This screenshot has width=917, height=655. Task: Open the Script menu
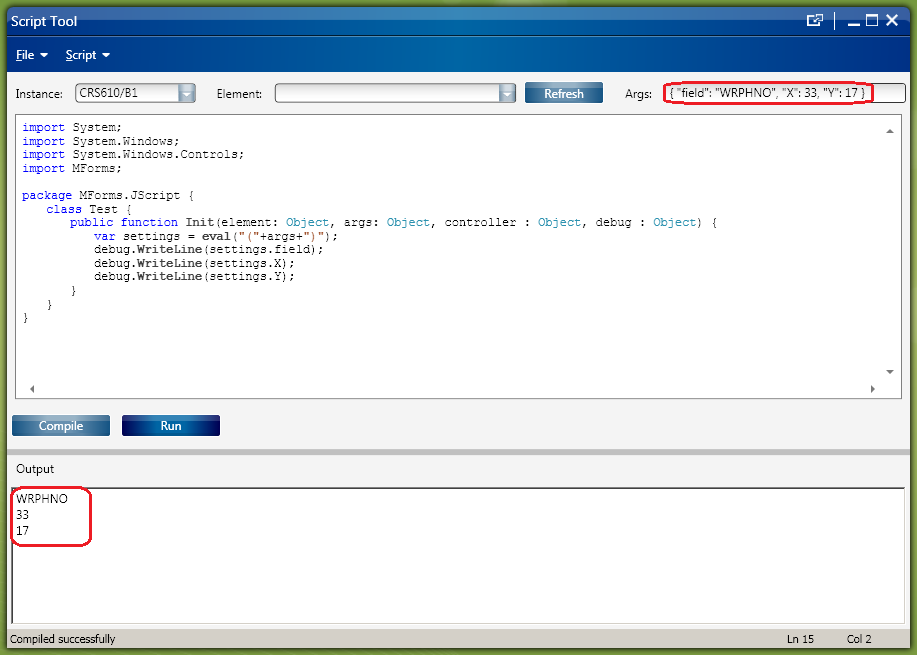87,55
